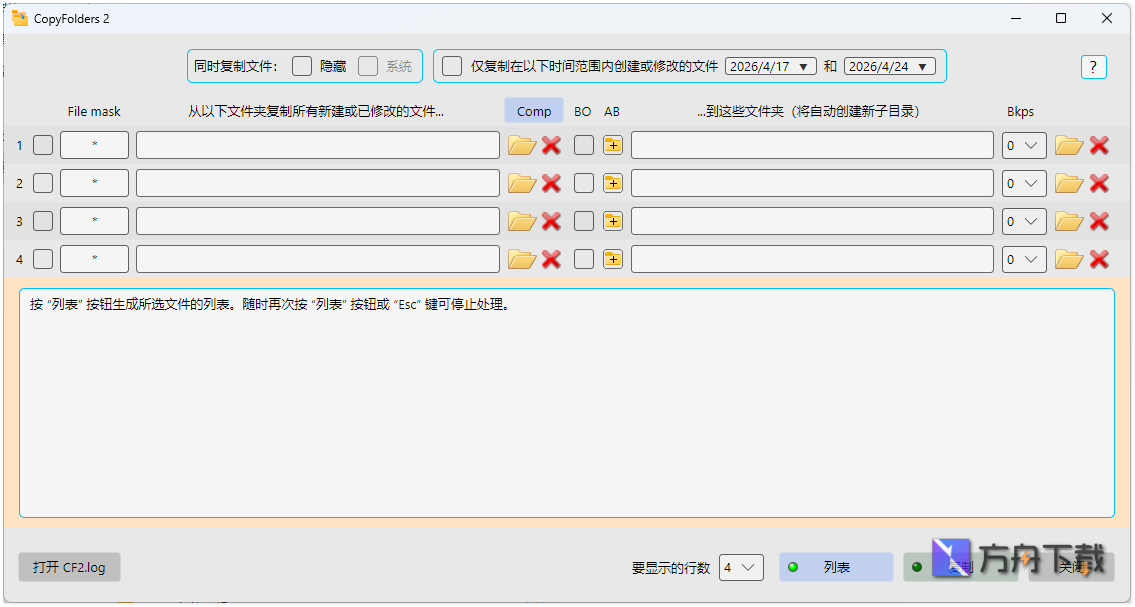Open destination folder browser for row 3
Screen dimensions: 1135x607
pyautogui.click(x=1068, y=220)
